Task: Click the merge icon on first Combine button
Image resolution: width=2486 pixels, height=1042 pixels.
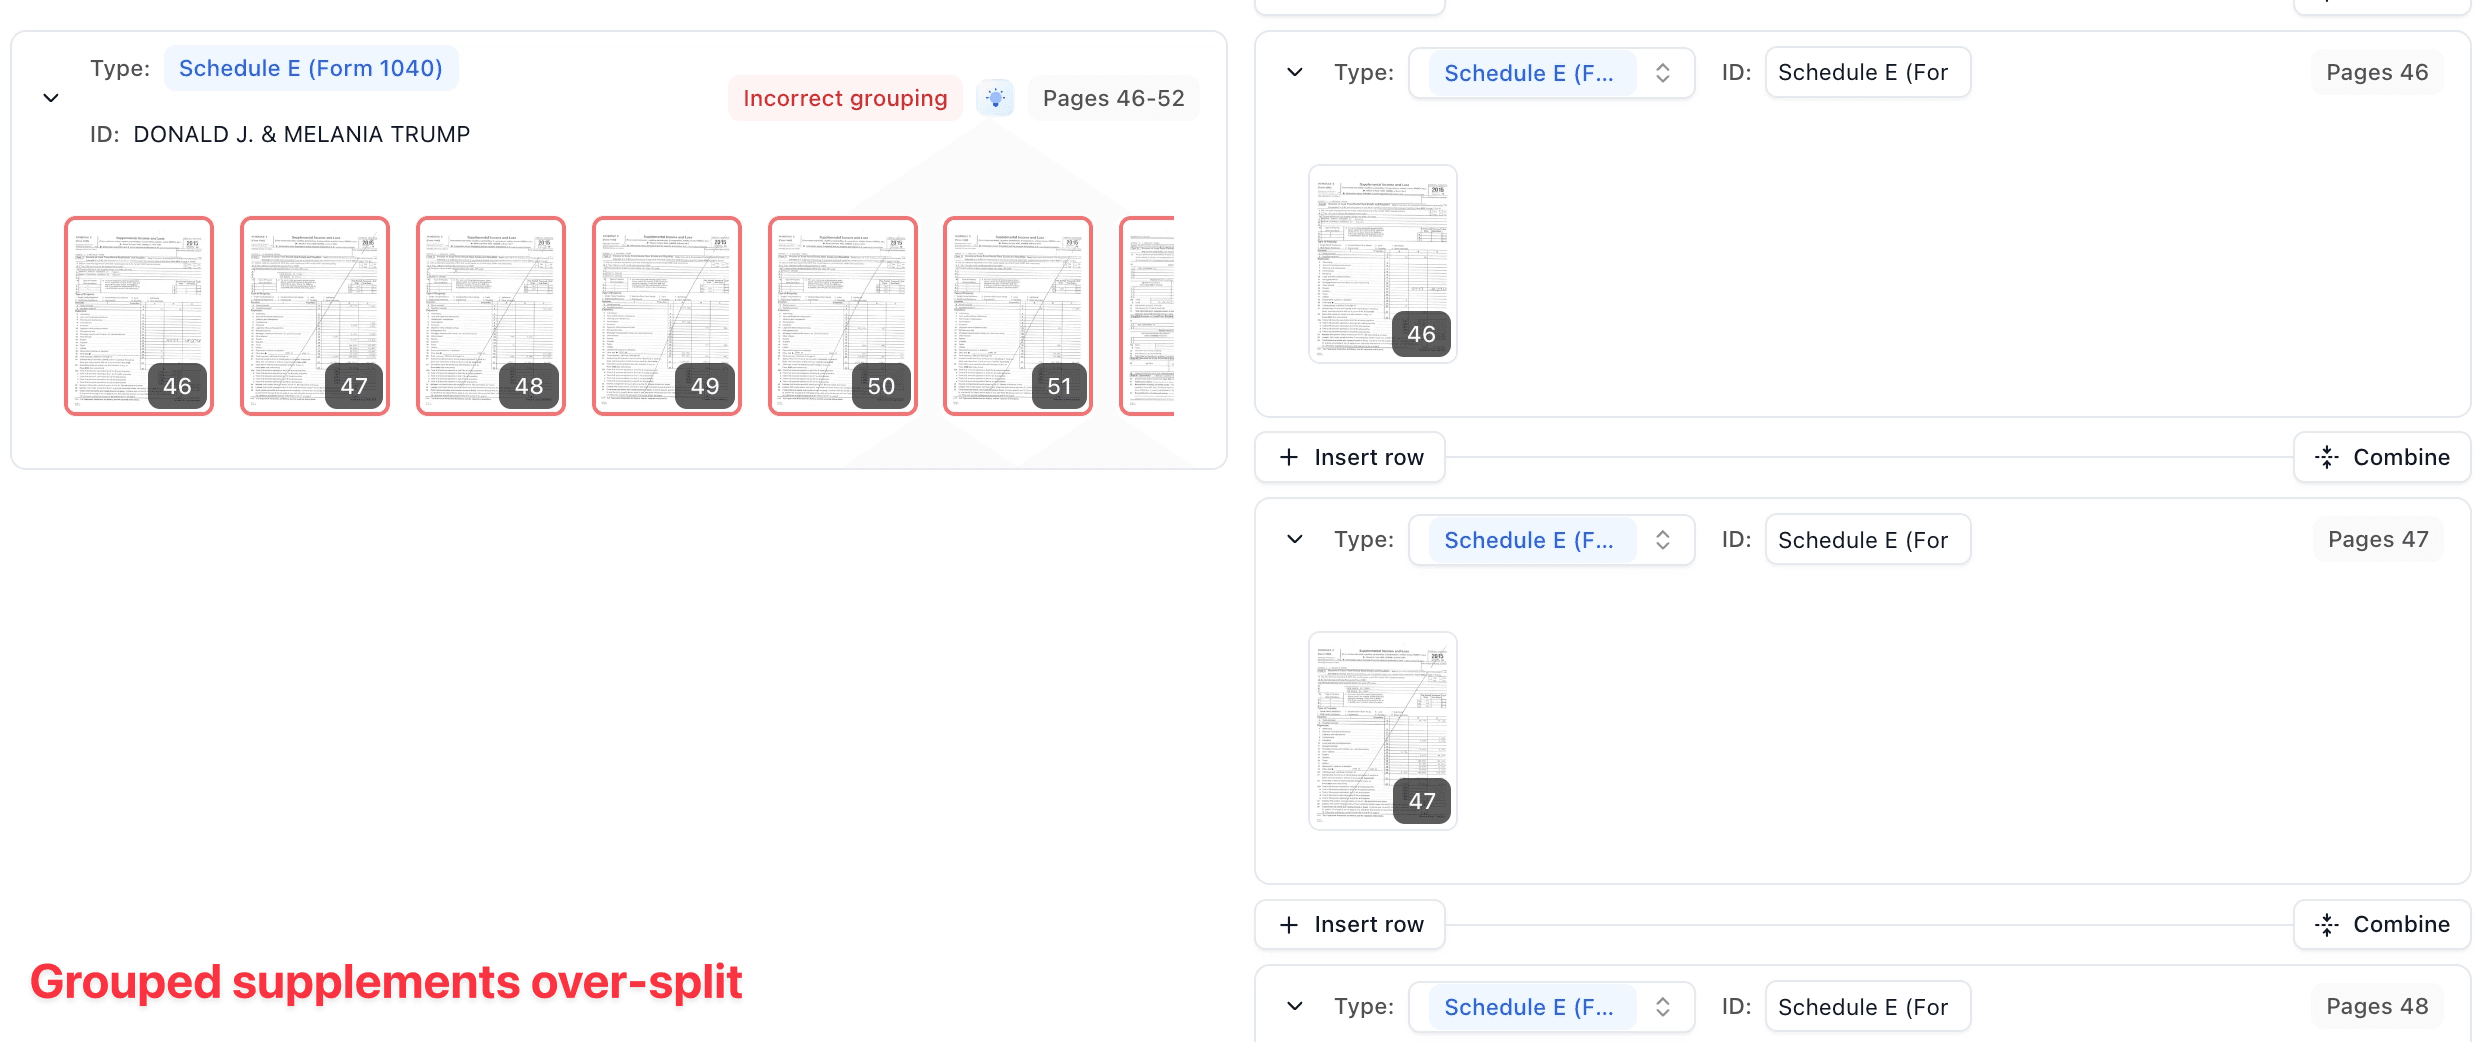Action: (x=2327, y=457)
